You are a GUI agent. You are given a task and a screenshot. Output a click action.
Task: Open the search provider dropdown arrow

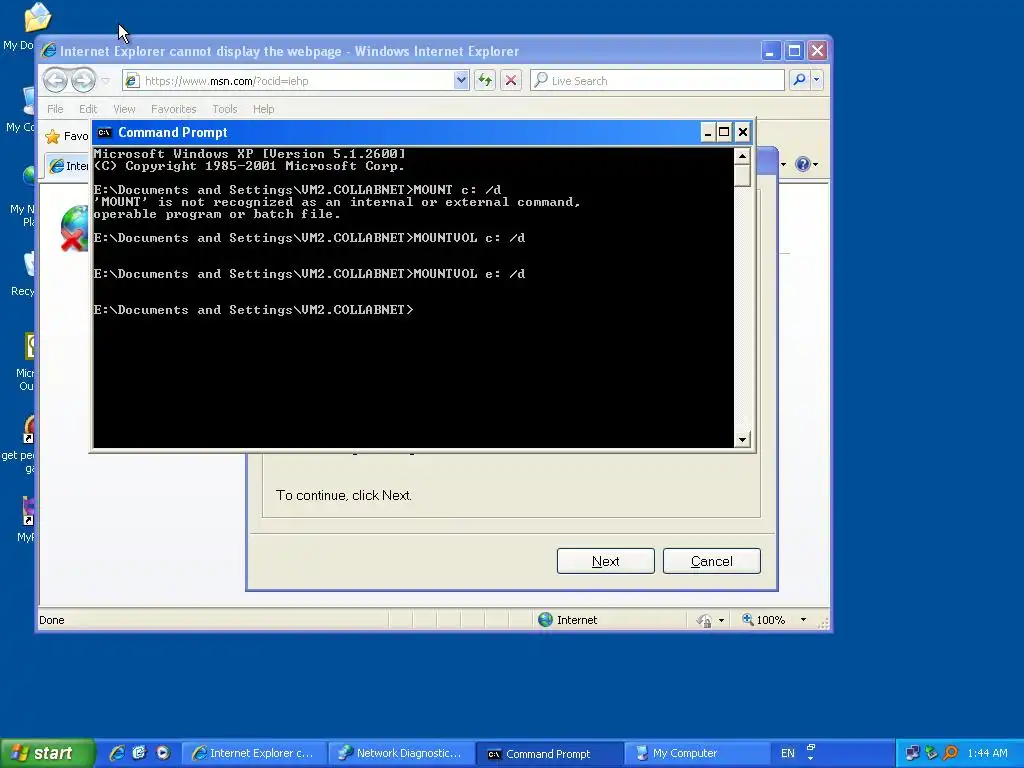[x=816, y=80]
